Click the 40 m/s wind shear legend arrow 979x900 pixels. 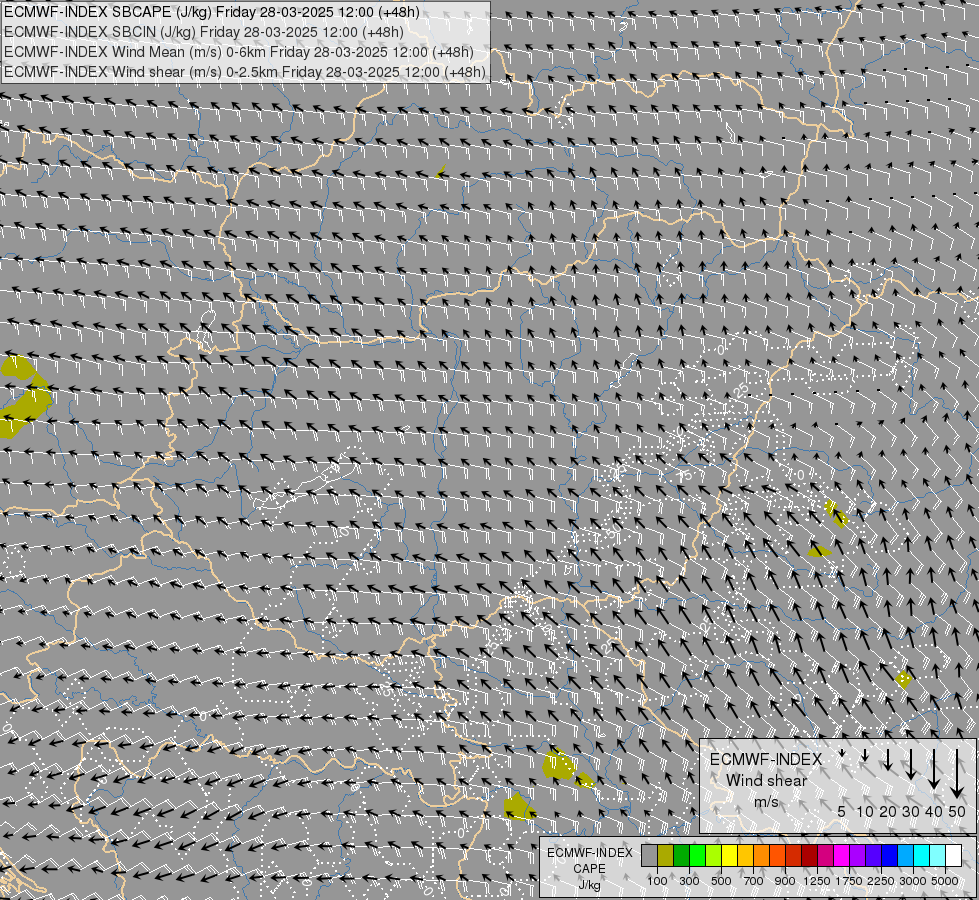[934, 769]
